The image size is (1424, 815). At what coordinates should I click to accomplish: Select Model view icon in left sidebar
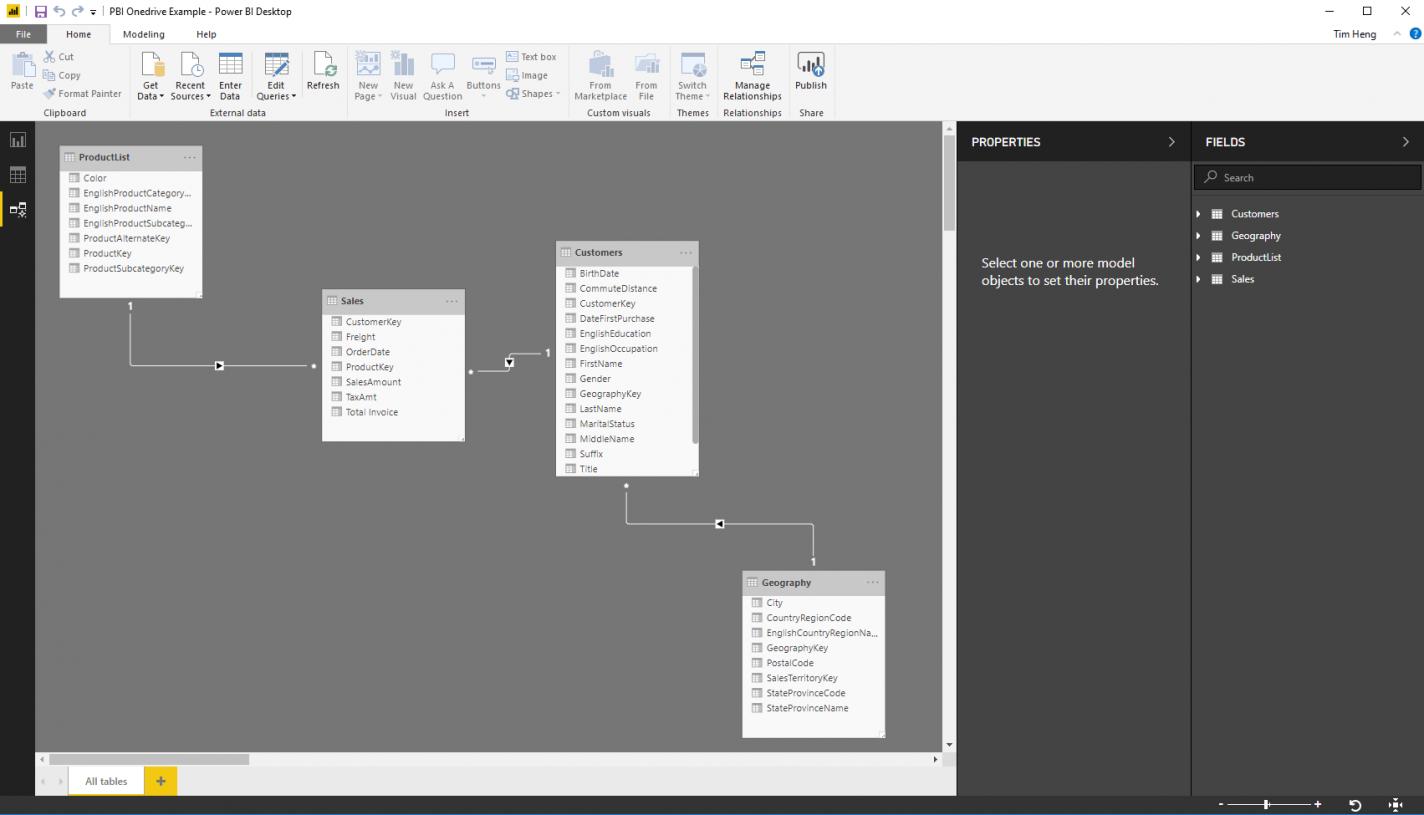17,209
